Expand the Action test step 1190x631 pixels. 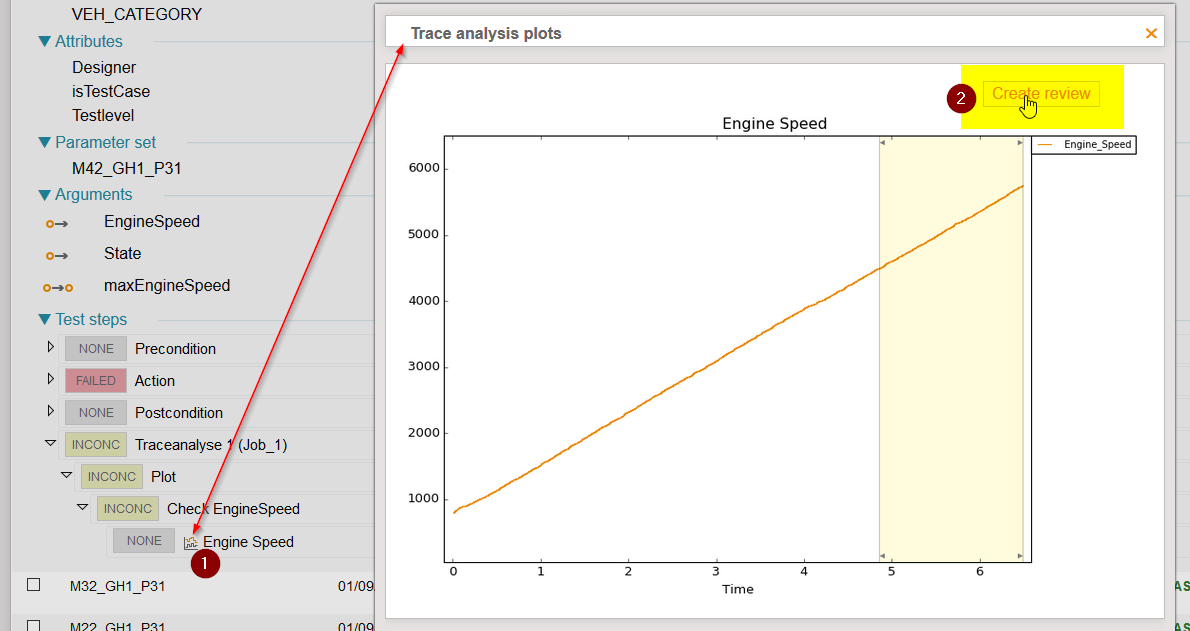click(x=52, y=380)
